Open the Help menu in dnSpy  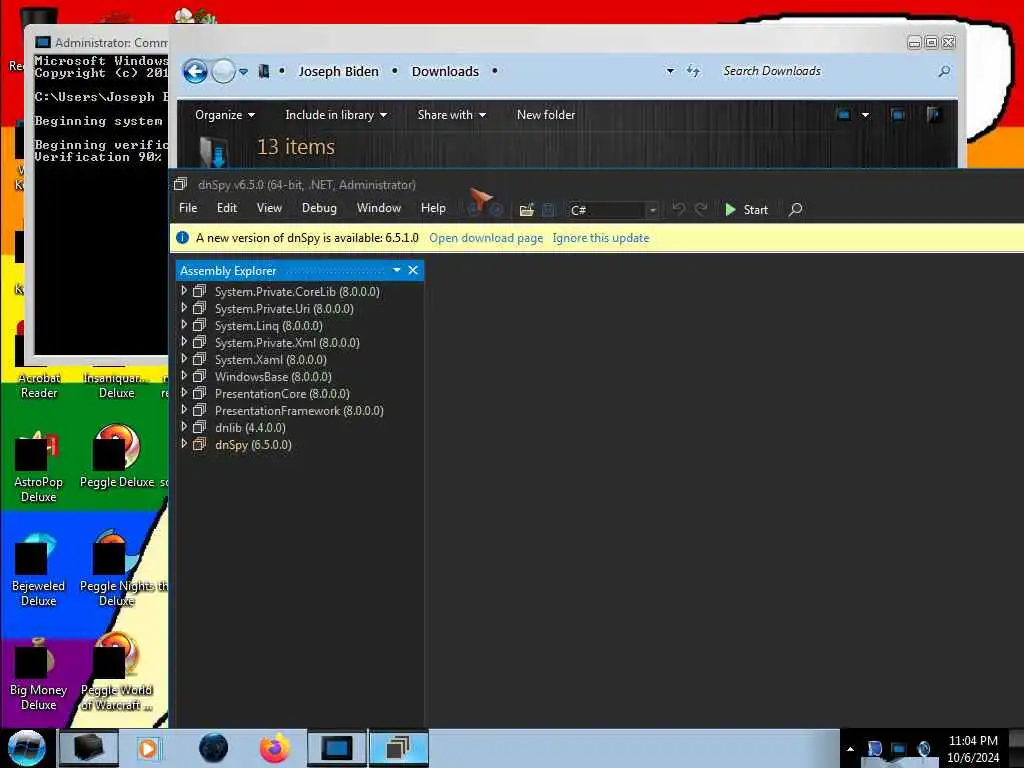433,208
